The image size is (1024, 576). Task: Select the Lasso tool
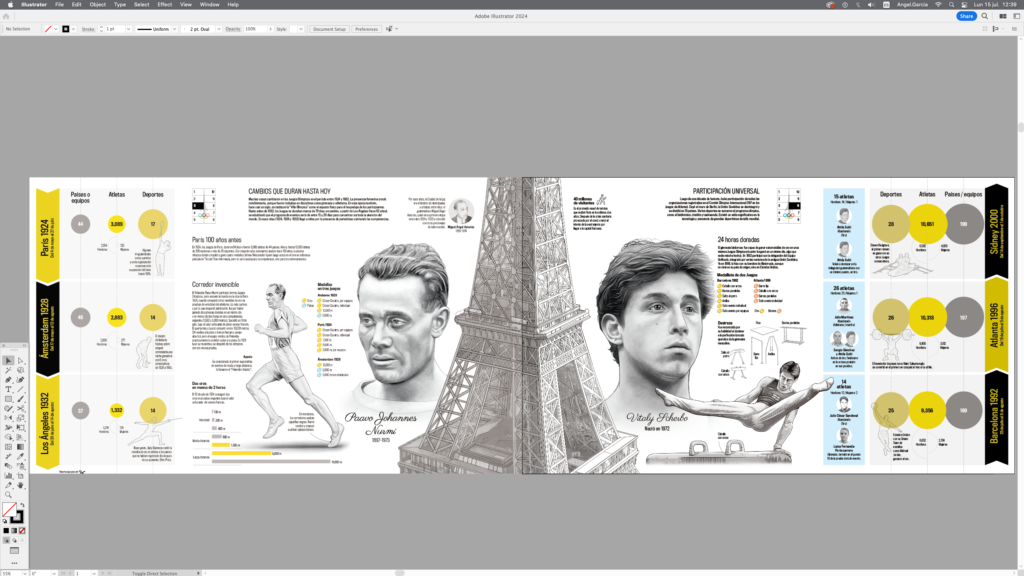(21, 370)
